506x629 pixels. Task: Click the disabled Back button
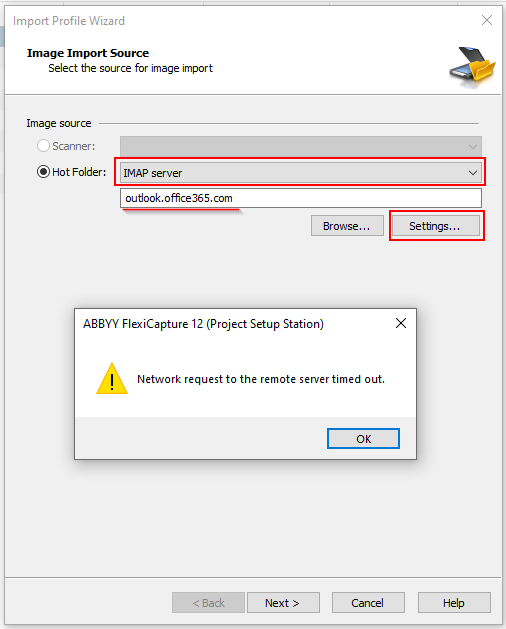(x=208, y=603)
